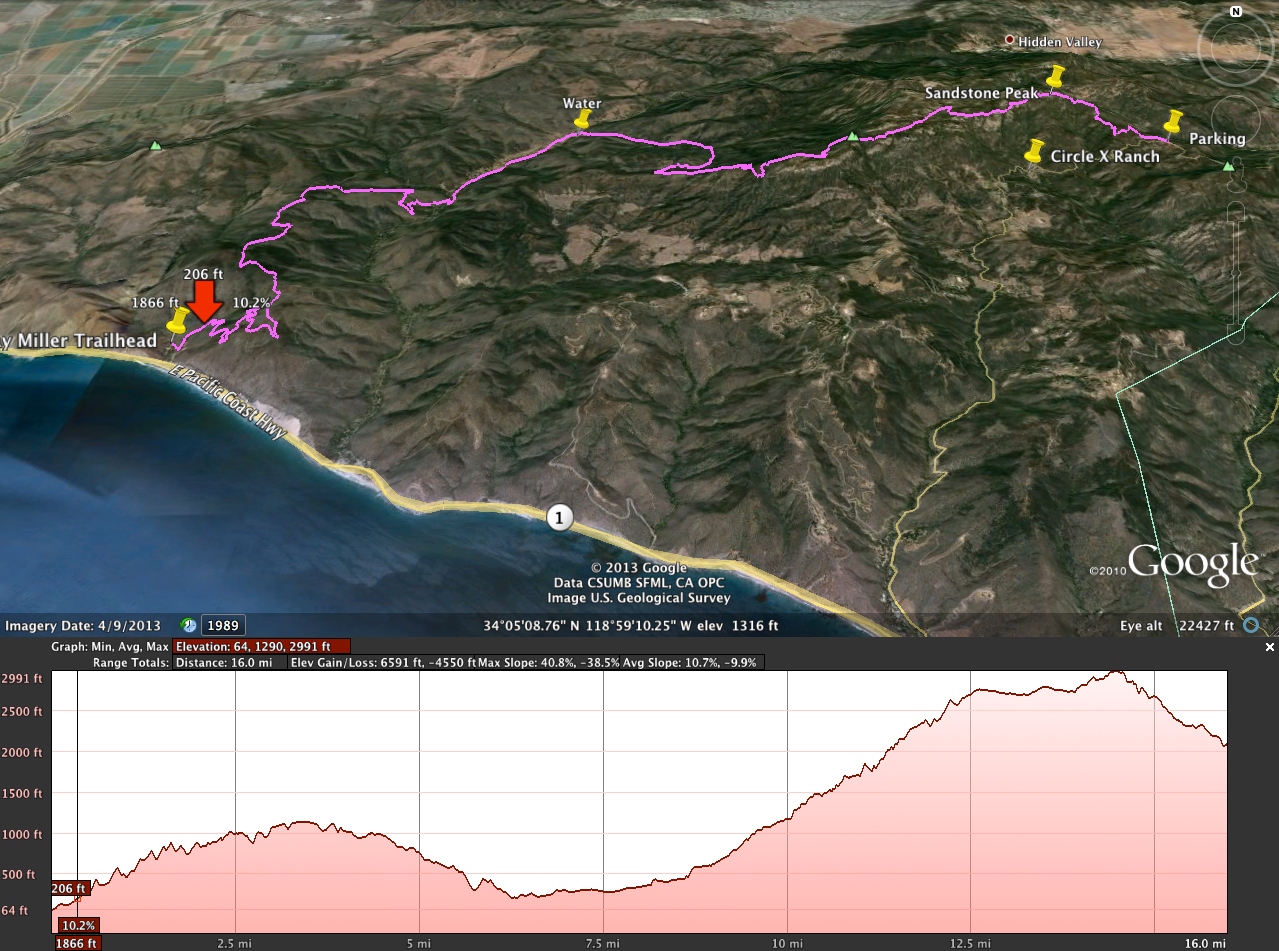Click the Circle X Ranch pushpin
Viewport: 1279px width, 951px height.
click(x=1034, y=152)
